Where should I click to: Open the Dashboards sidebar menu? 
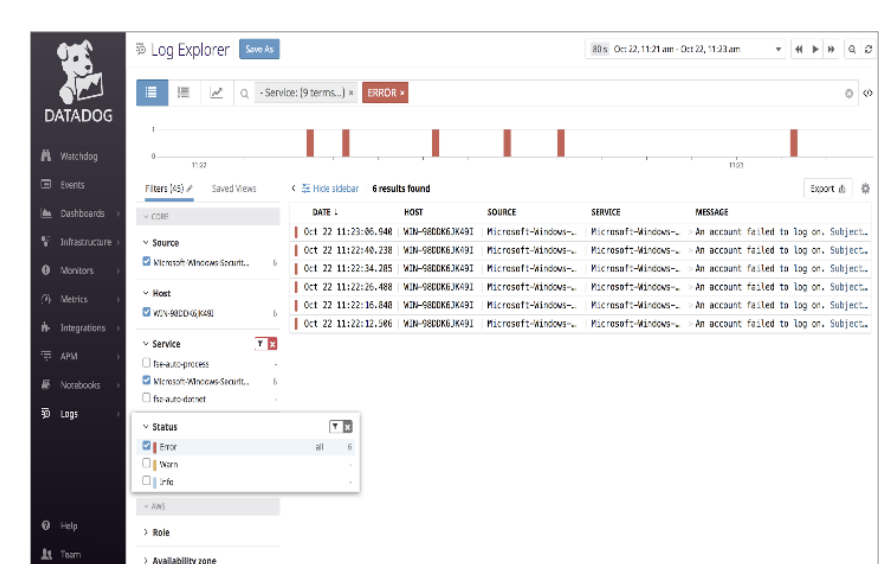pyautogui.click(x=81, y=214)
